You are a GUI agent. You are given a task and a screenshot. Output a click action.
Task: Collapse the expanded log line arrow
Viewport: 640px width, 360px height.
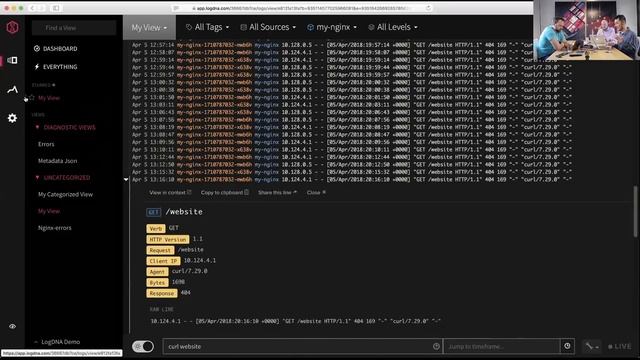(x=126, y=179)
